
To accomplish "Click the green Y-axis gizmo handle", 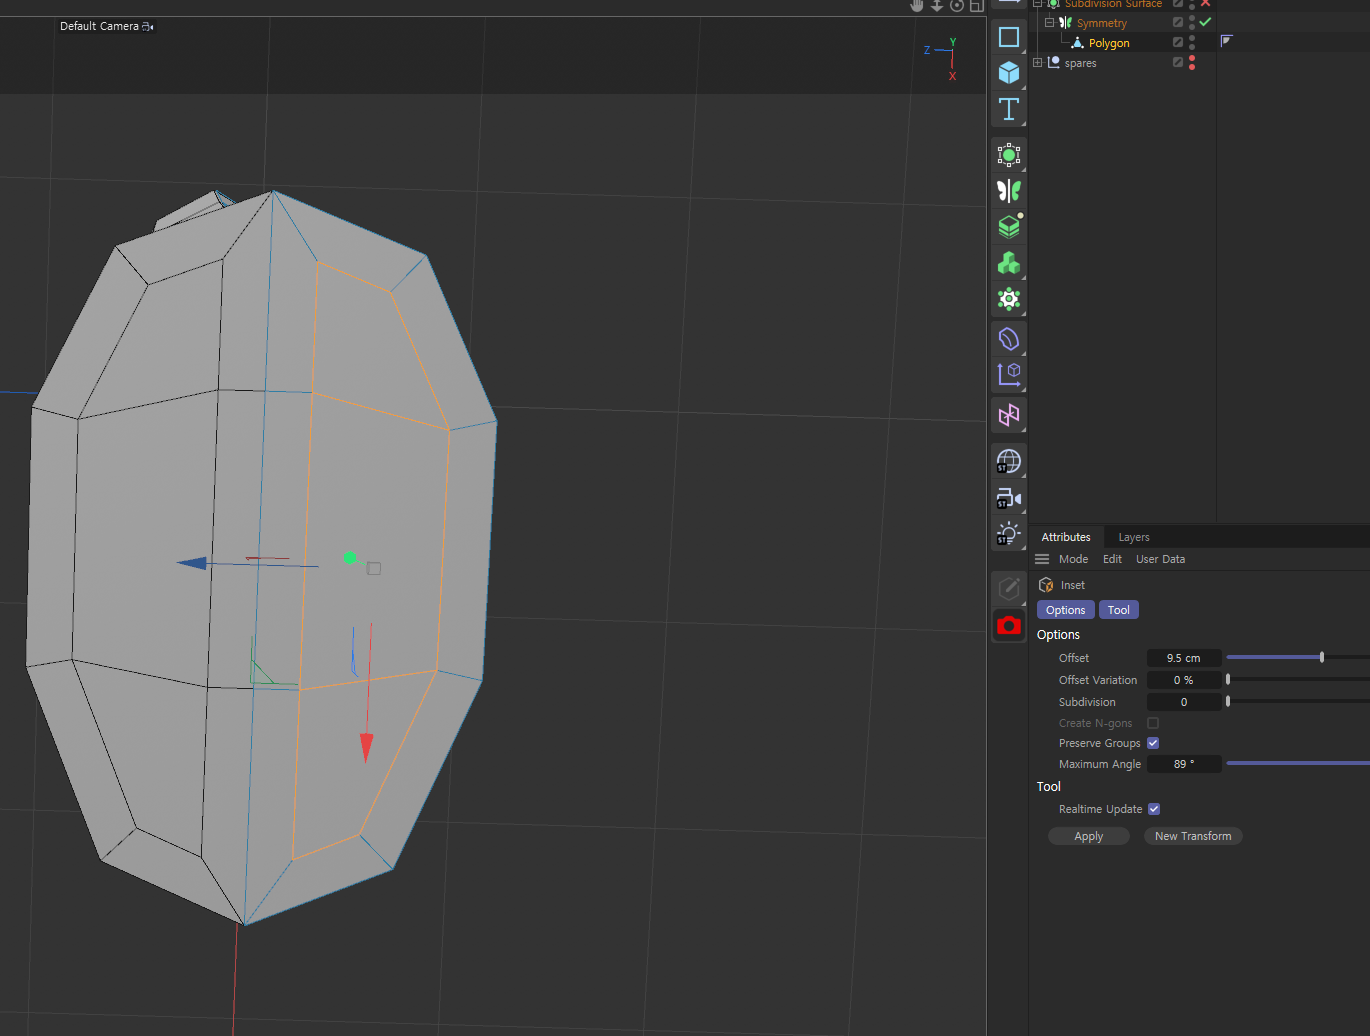I will [x=349, y=558].
